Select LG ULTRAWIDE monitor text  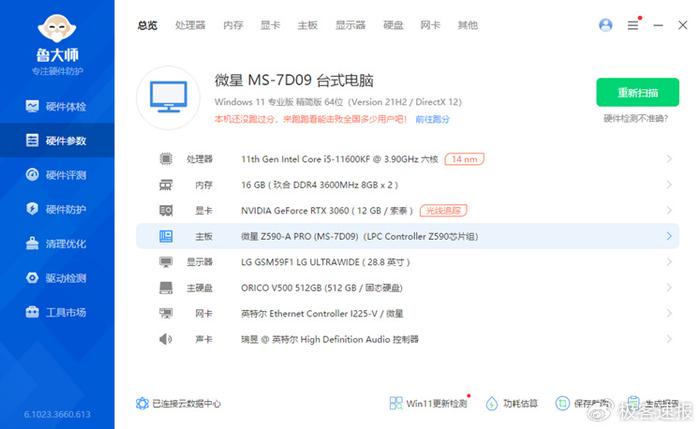coord(325,262)
